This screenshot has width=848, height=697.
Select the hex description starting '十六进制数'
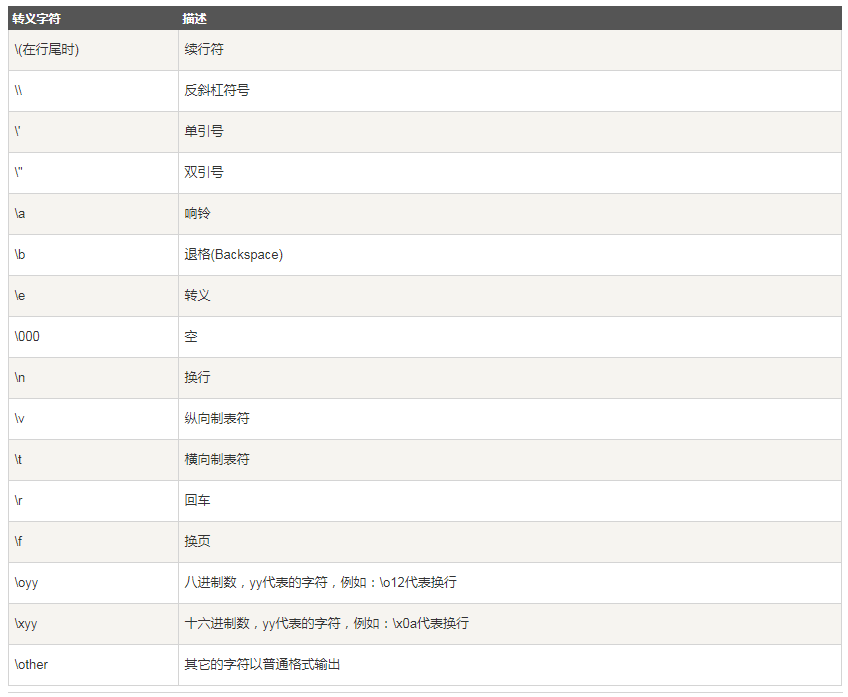point(327,624)
